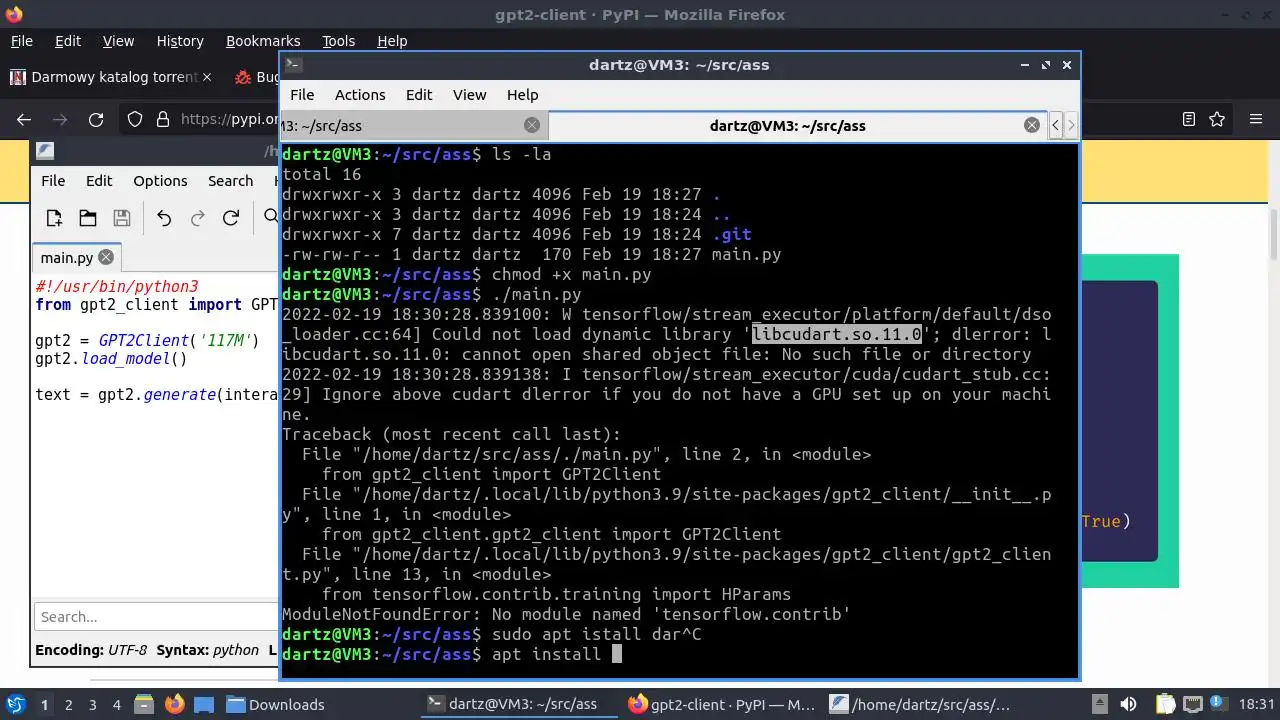This screenshot has height=720, width=1280.
Task: Open the Downloads taskbar entry
Action: click(x=276, y=704)
